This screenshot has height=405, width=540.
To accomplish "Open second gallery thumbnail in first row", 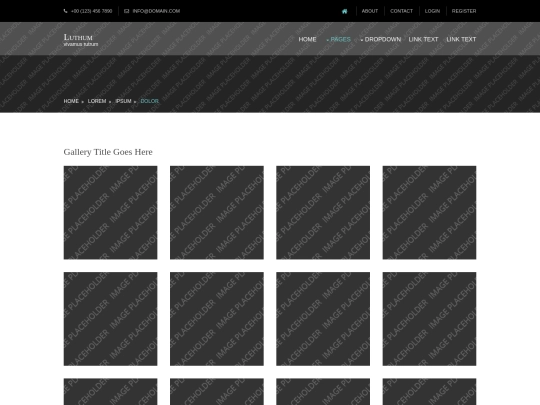I will point(217,212).
